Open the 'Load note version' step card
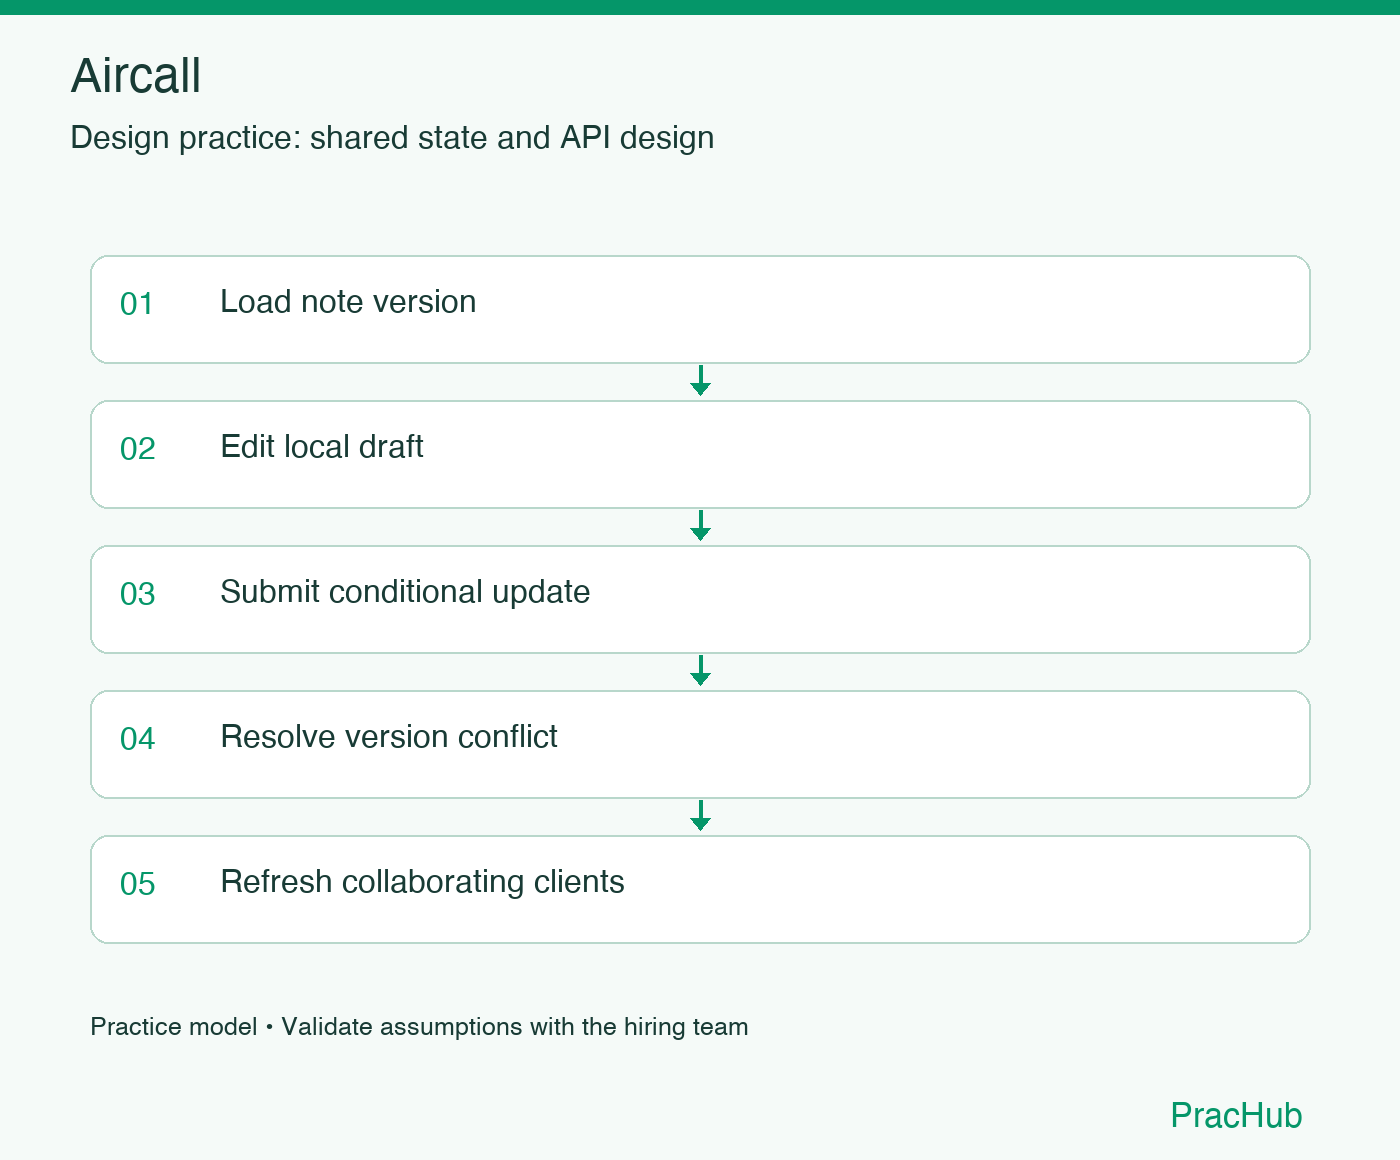 pos(700,309)
